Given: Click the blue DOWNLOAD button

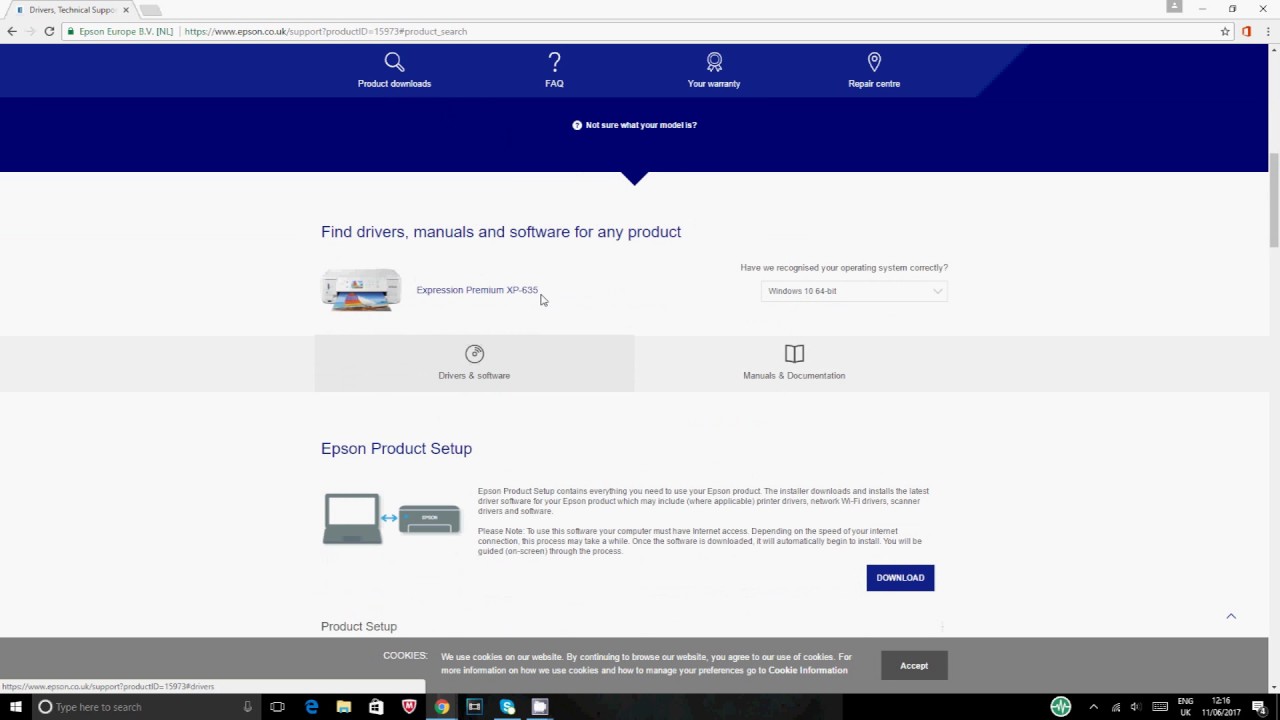Looking at the screenshot, I should pos(900,577).
